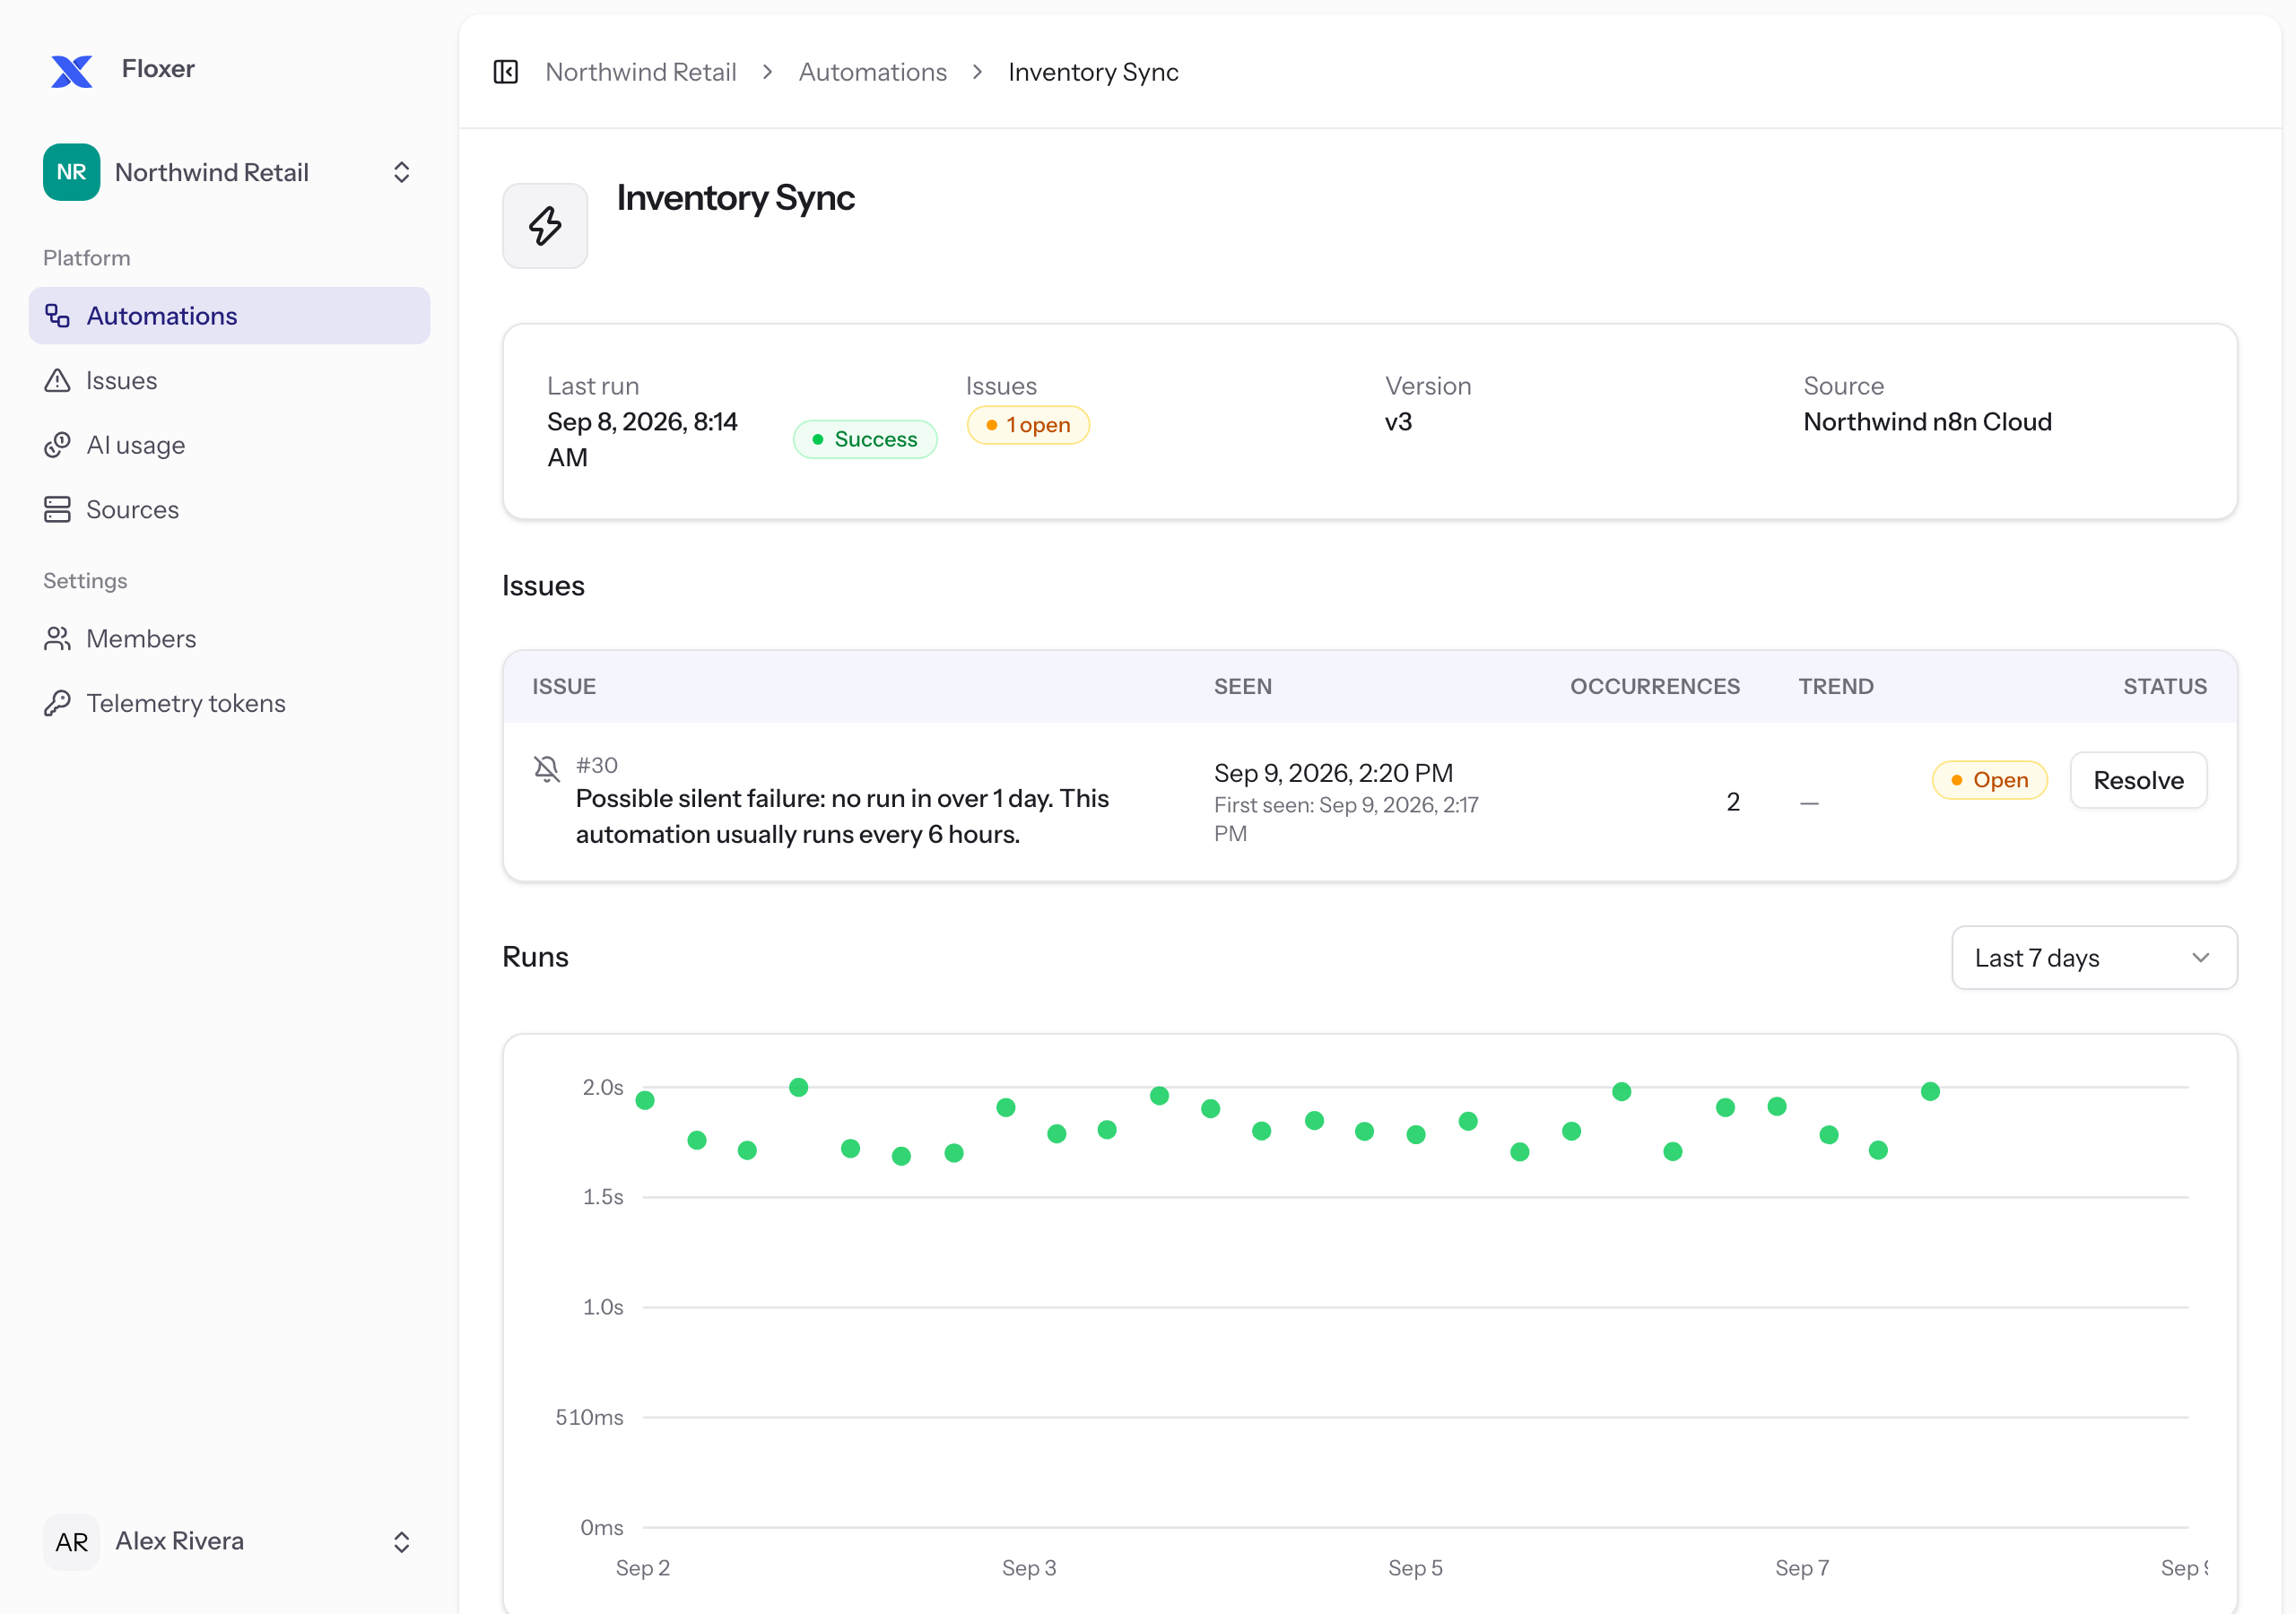Open Telemetry tokens settings page

click(230, 704)
